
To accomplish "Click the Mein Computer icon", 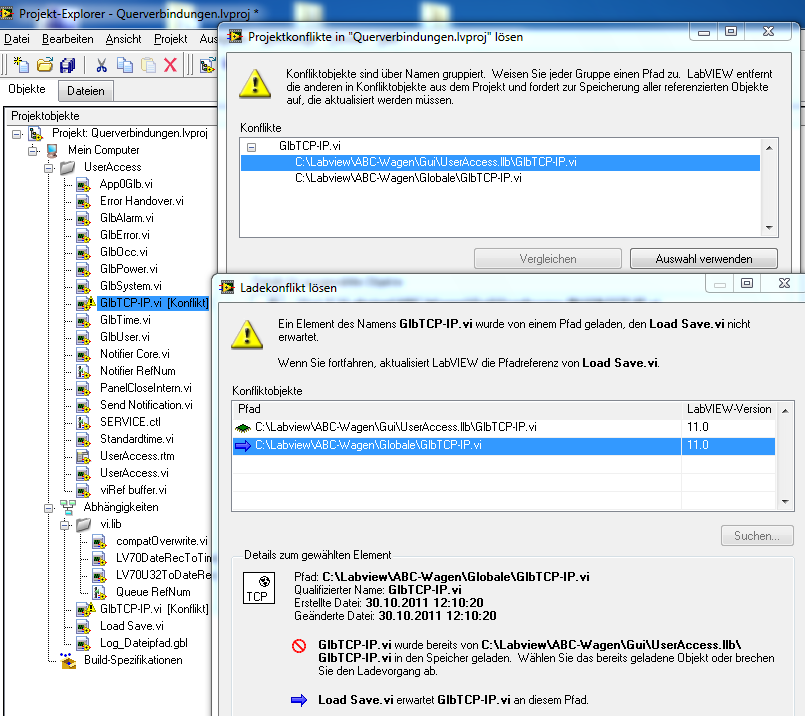I will point(52,150).
